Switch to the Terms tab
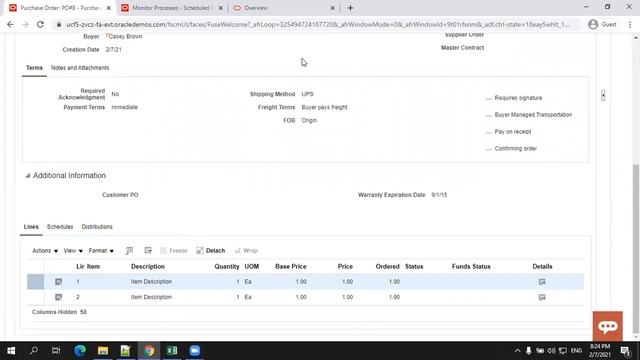Screen dimensions: 640x360 pos(34,68)
